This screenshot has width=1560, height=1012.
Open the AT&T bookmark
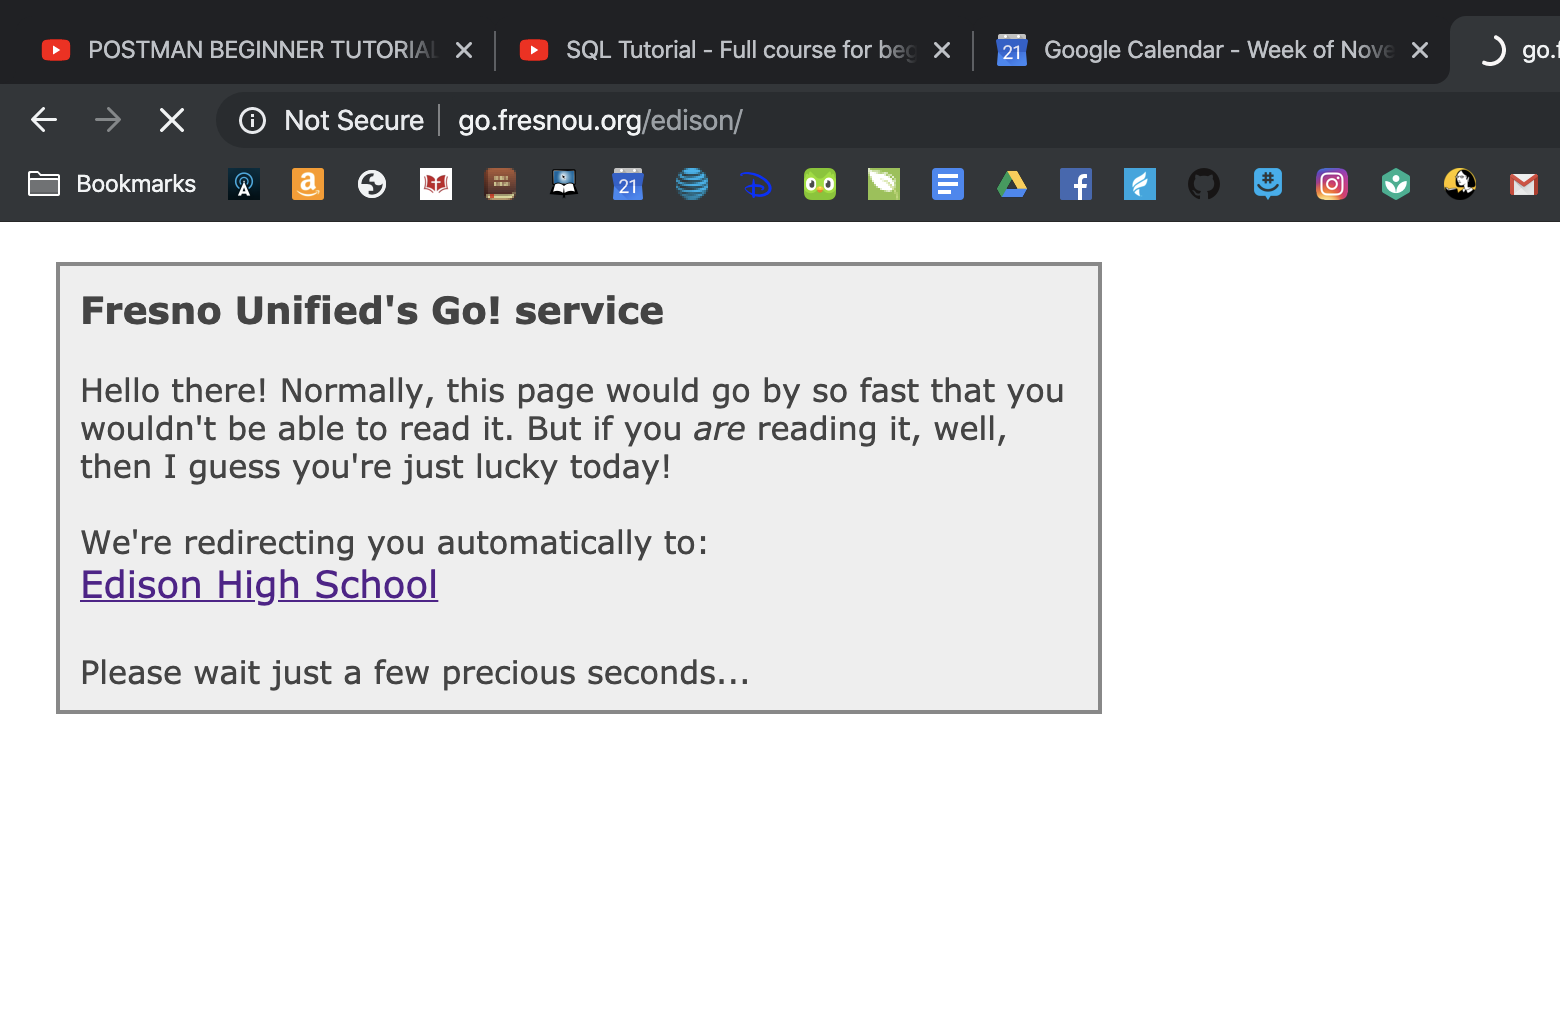[x=691, y=184]
